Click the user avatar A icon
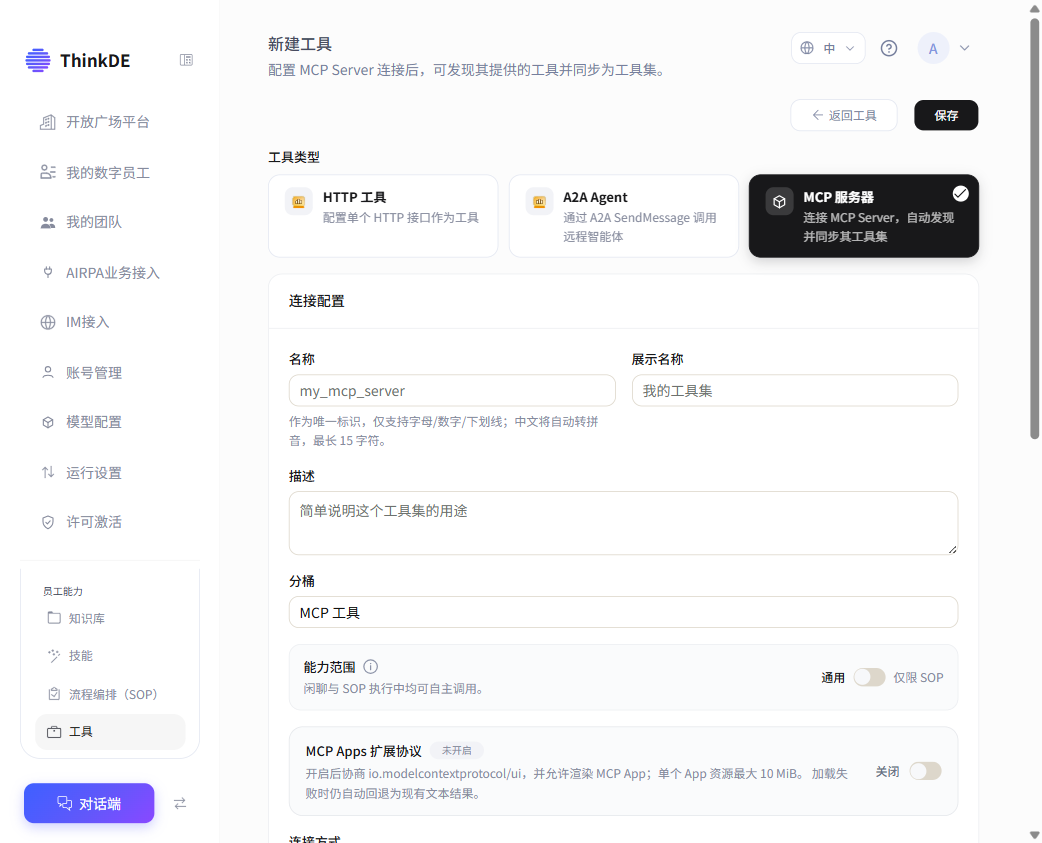The width and height of the screenshot is (1042, 843). (933, 48)
